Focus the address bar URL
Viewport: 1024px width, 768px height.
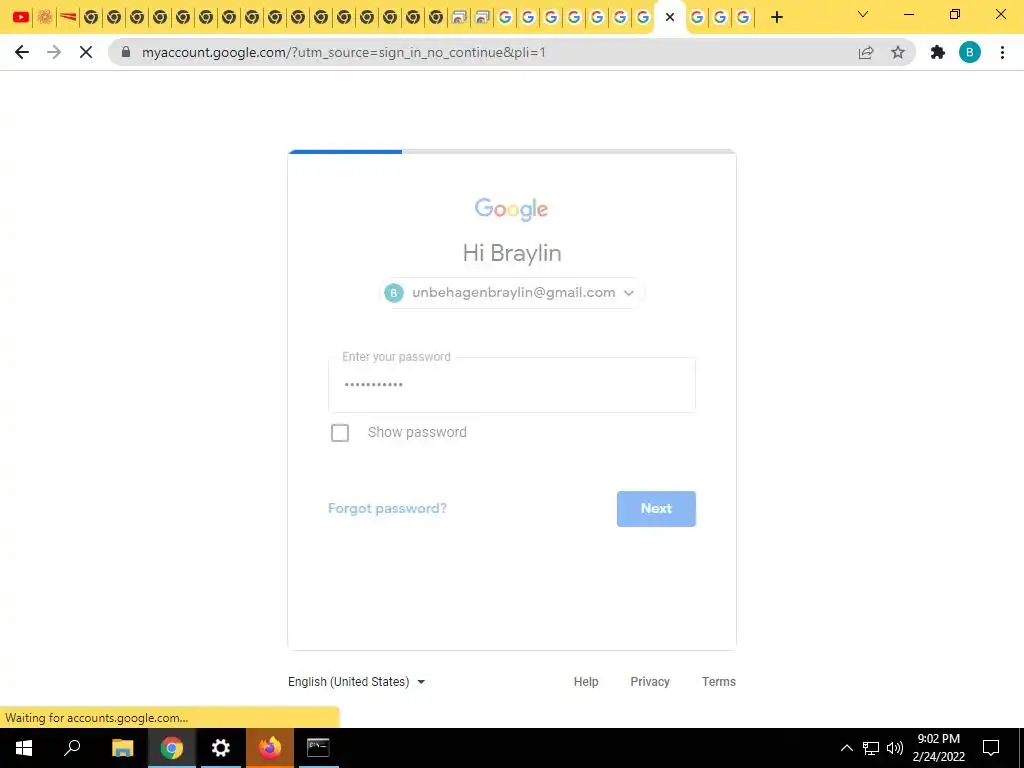(344, 52)
